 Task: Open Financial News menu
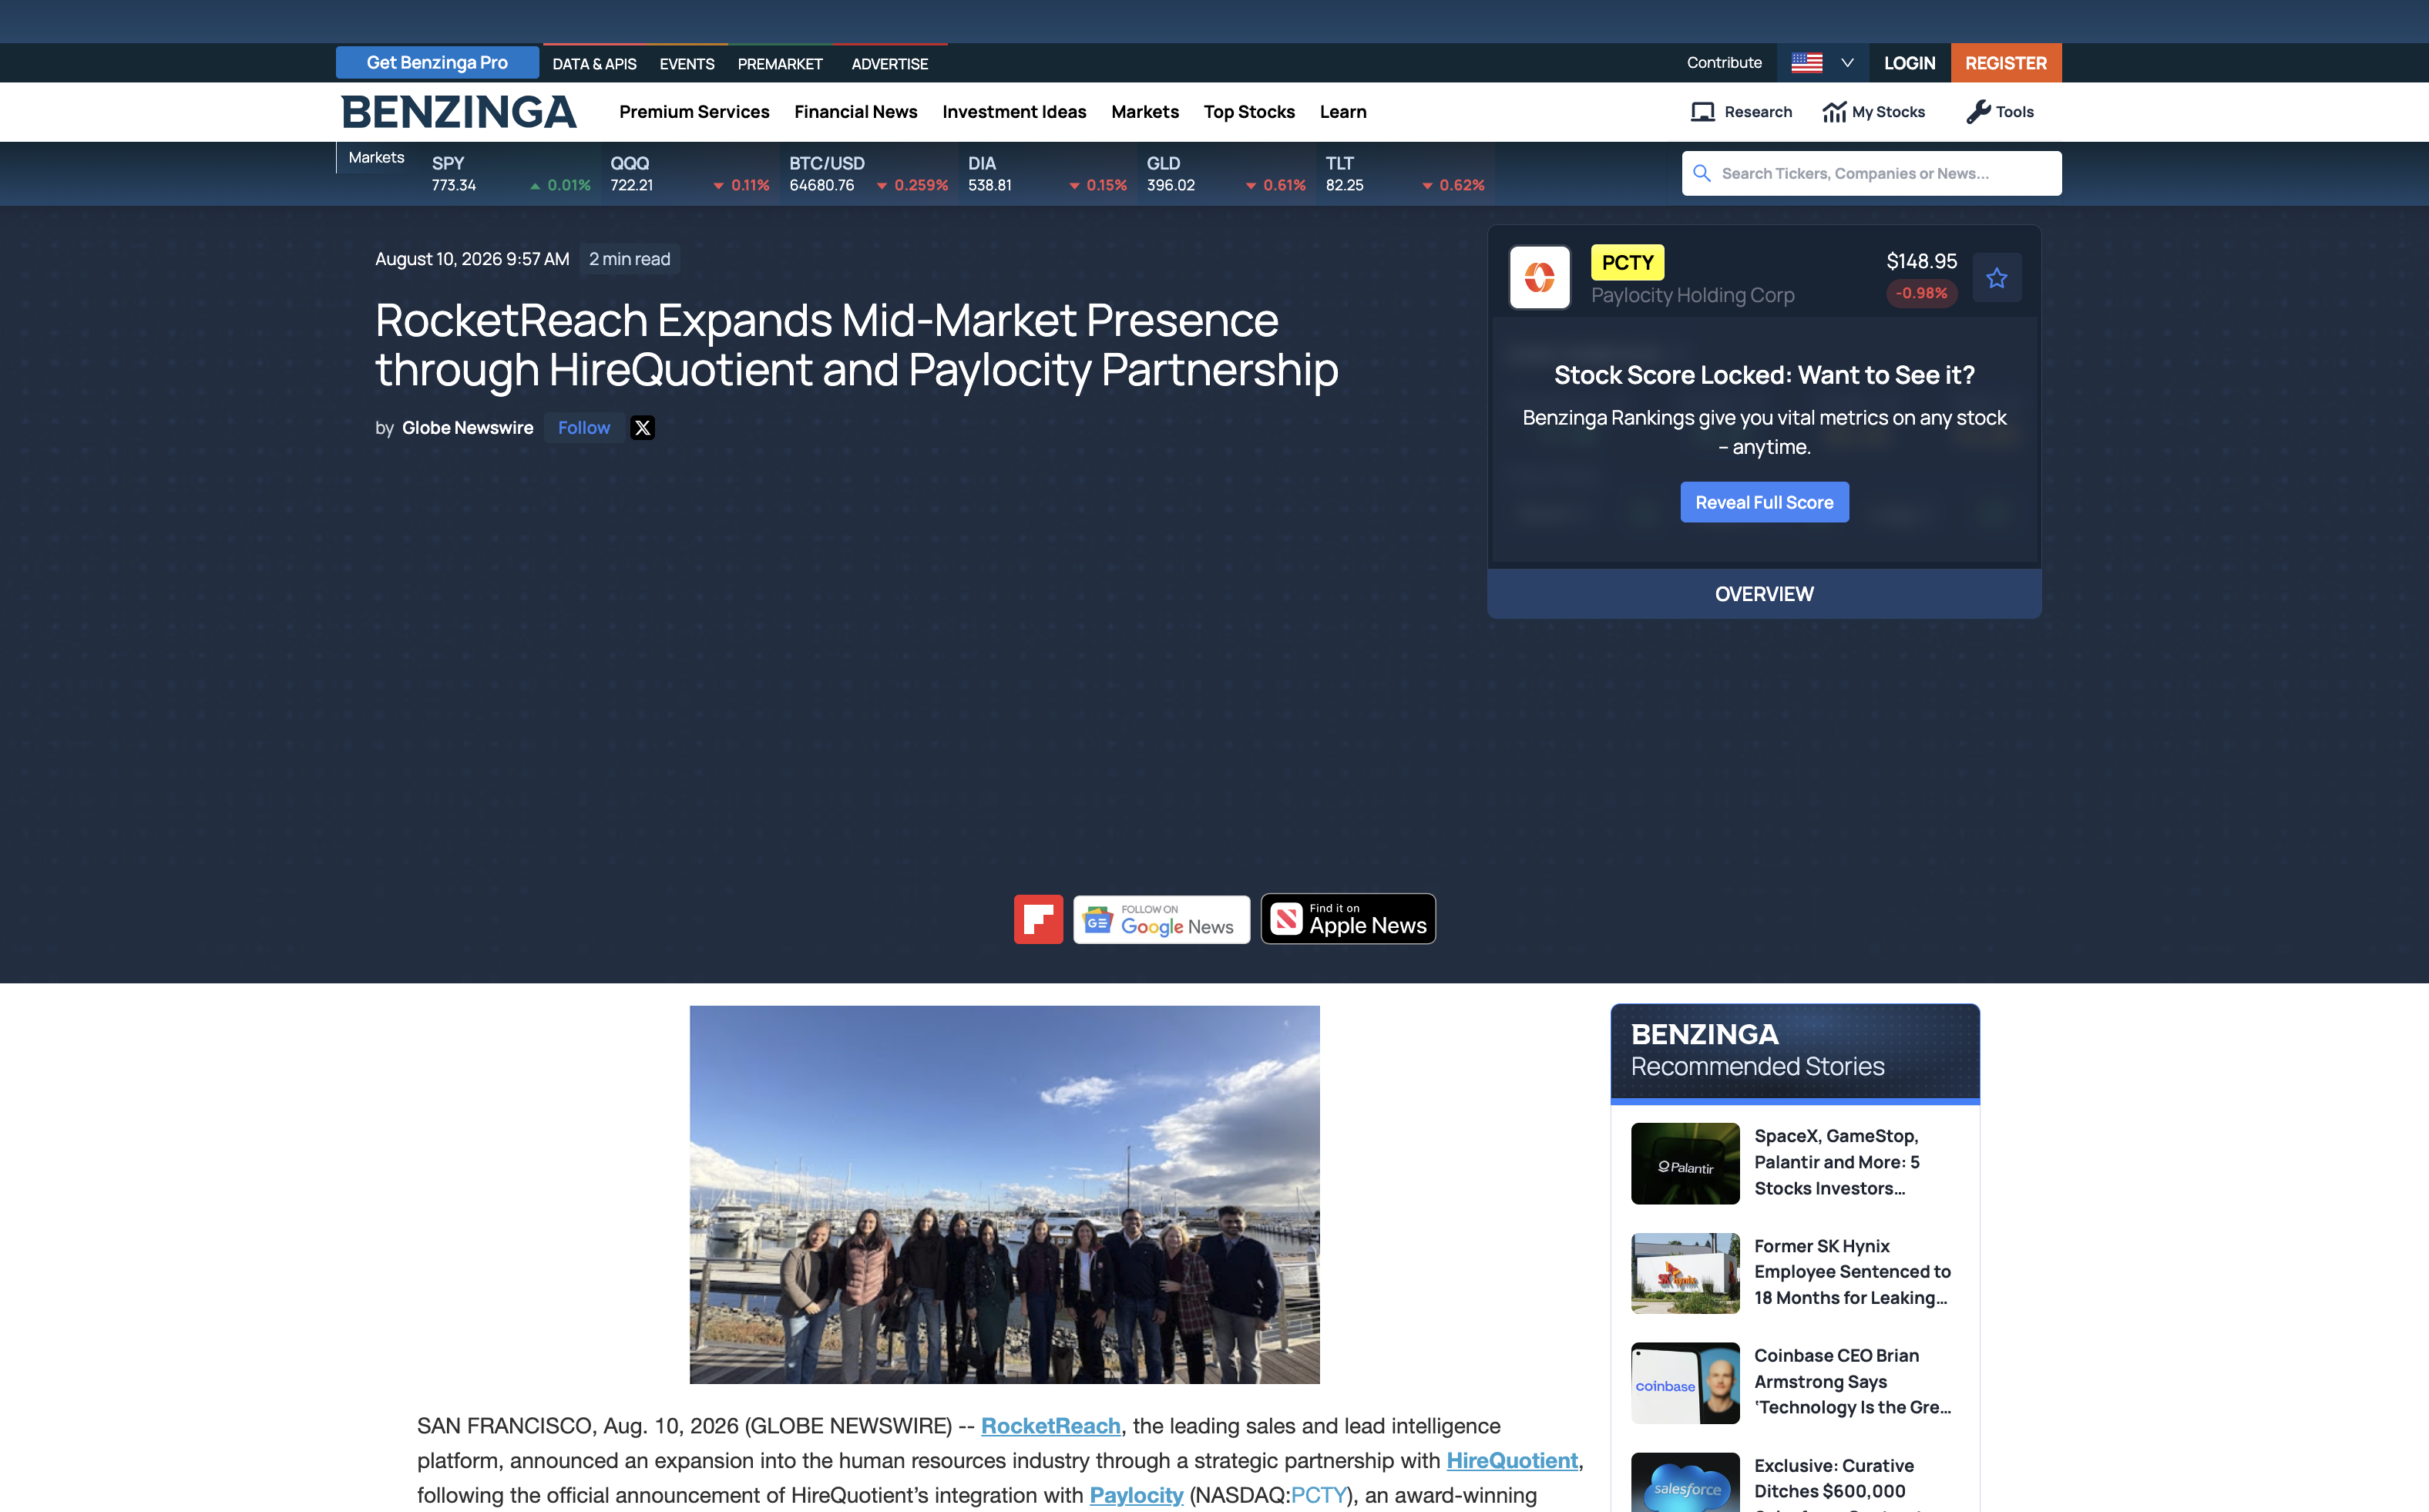click(x=856, y=112)
